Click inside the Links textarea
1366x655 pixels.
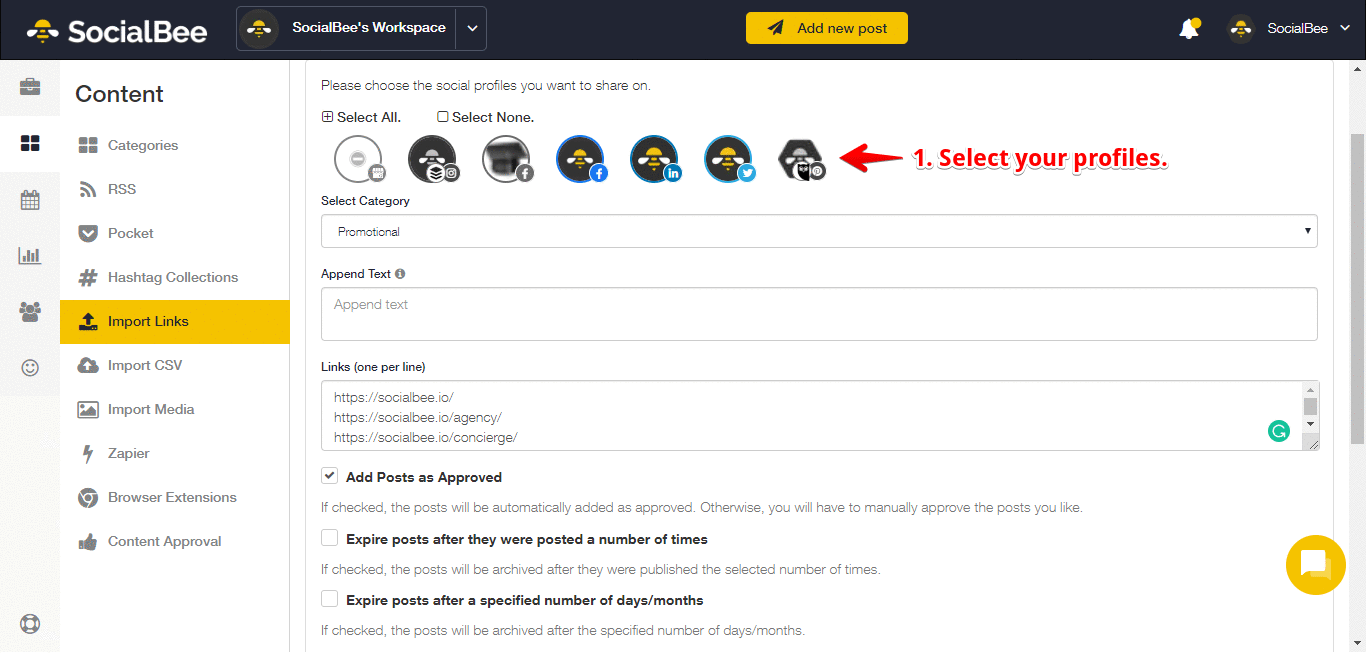click(x=811, y=415)
